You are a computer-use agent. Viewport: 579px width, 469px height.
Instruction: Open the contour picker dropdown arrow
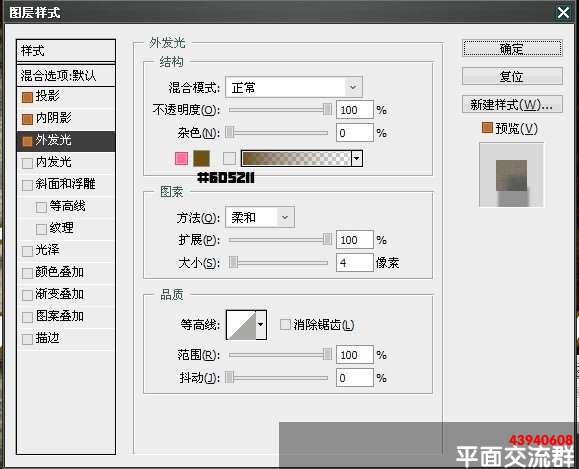click(261, 325)
